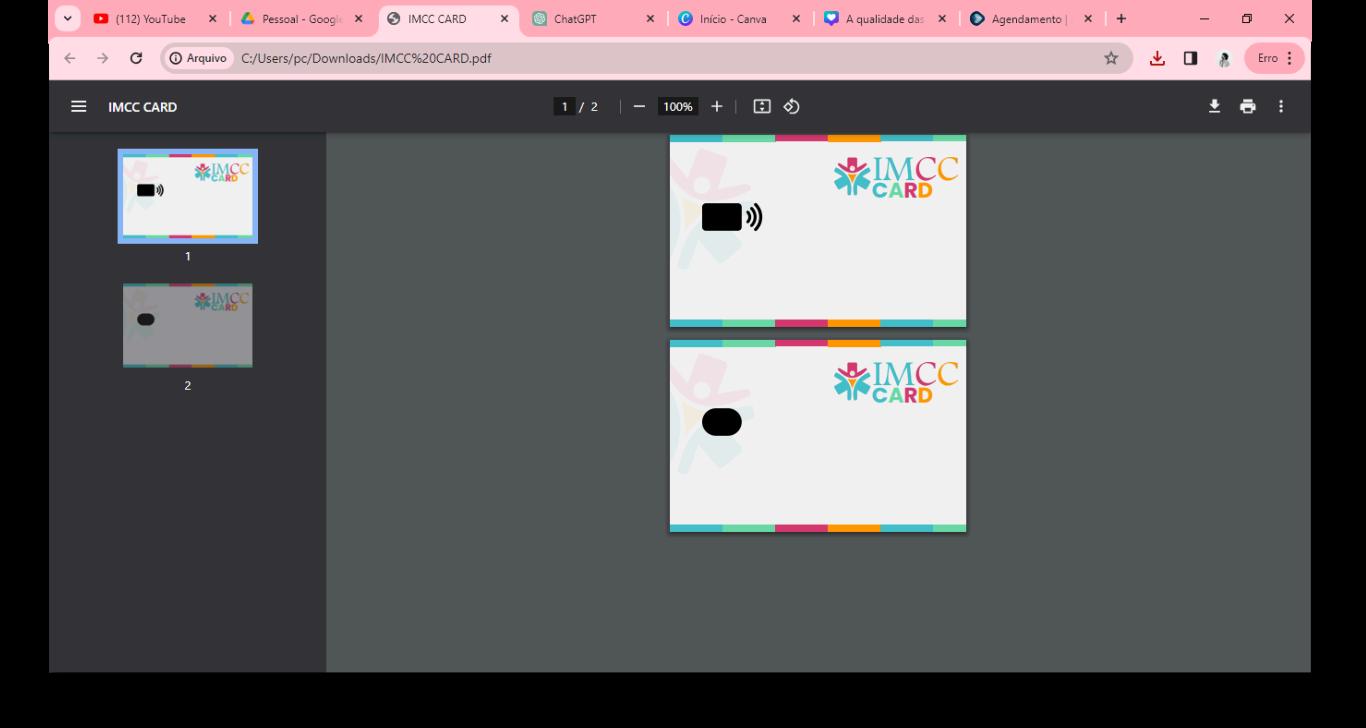Close the Pessoal Google Drive tab
The height and width of the screenshot is (728, 1366).
(358, 19)
